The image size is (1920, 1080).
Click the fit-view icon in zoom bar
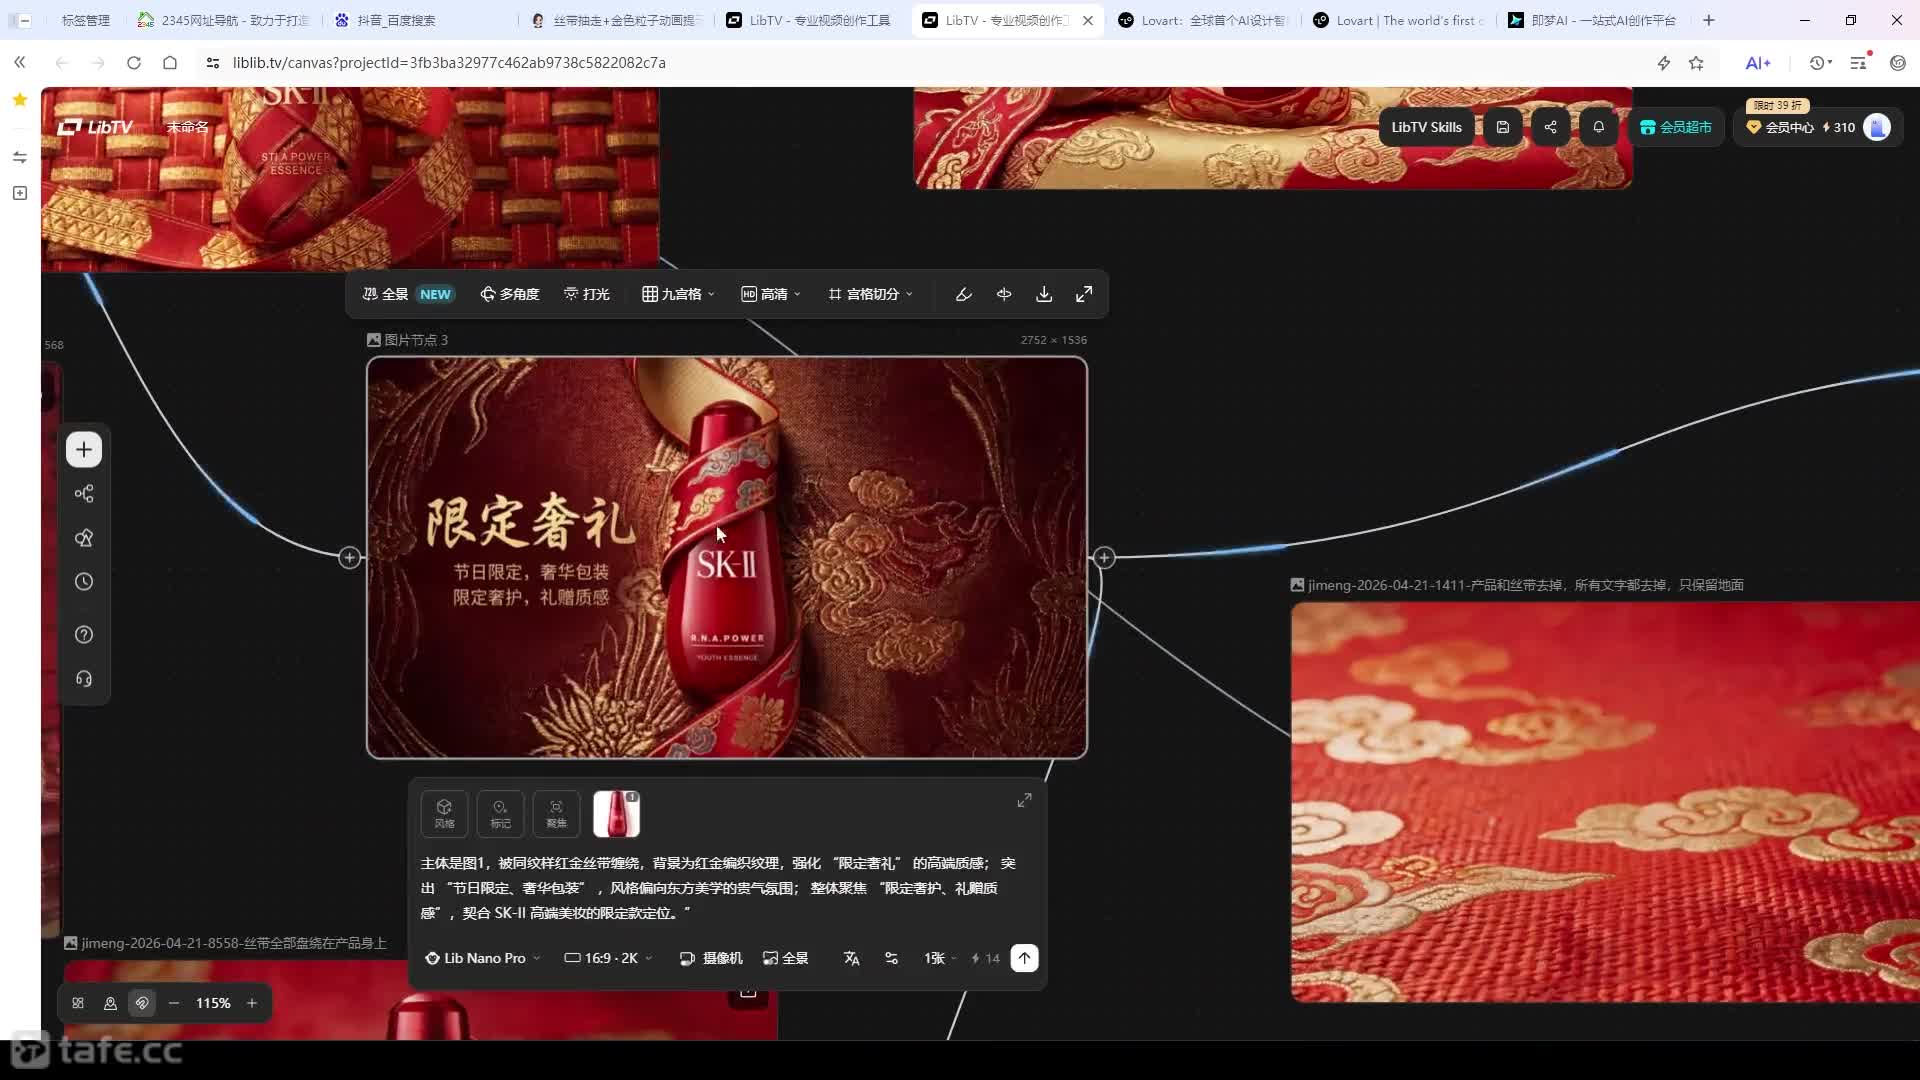tap(78, 1003)
